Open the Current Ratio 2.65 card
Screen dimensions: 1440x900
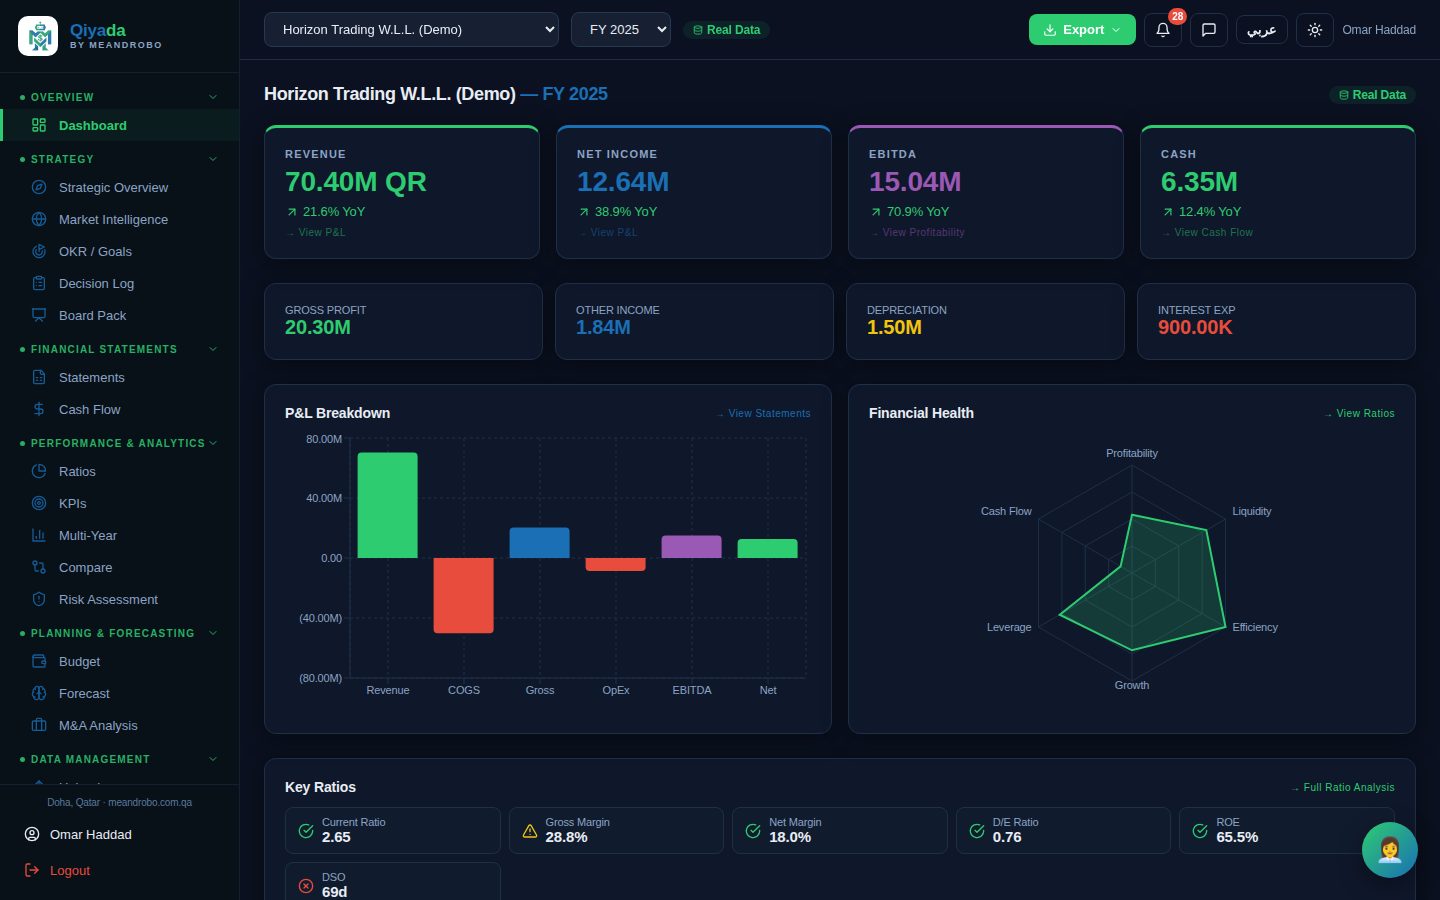393,830
